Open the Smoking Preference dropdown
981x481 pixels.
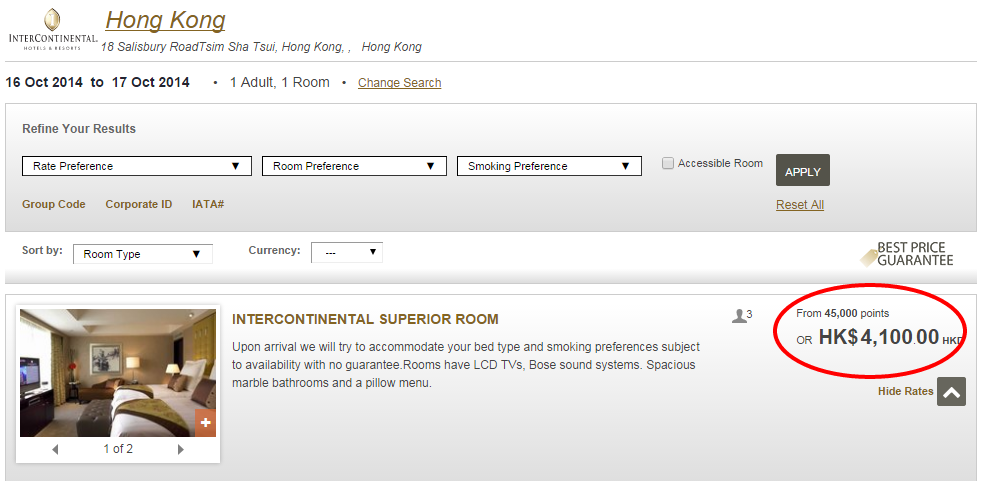tap(549, 166)
